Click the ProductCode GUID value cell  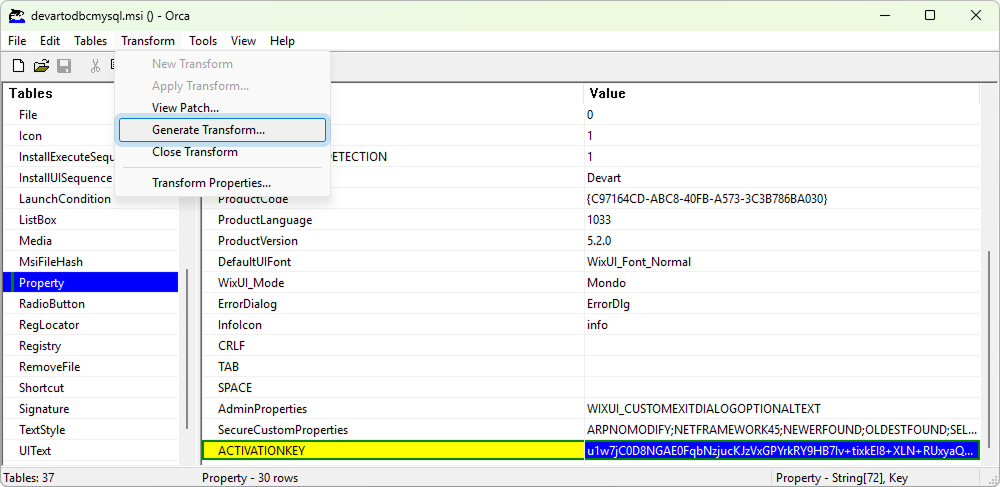(x=782, y=200)
